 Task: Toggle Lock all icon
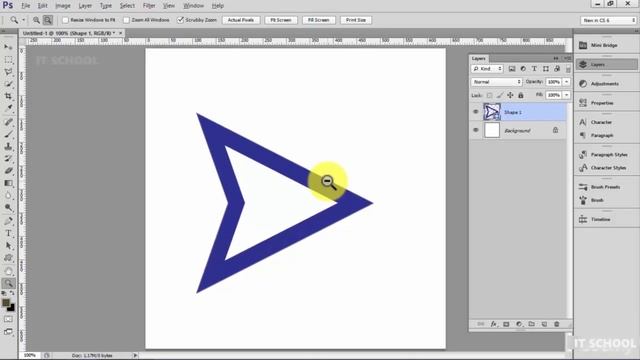click(x=521, y=95)
